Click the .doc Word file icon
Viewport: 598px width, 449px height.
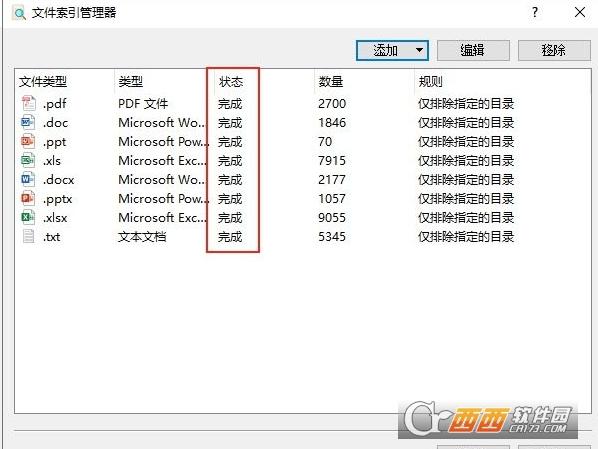28,122
